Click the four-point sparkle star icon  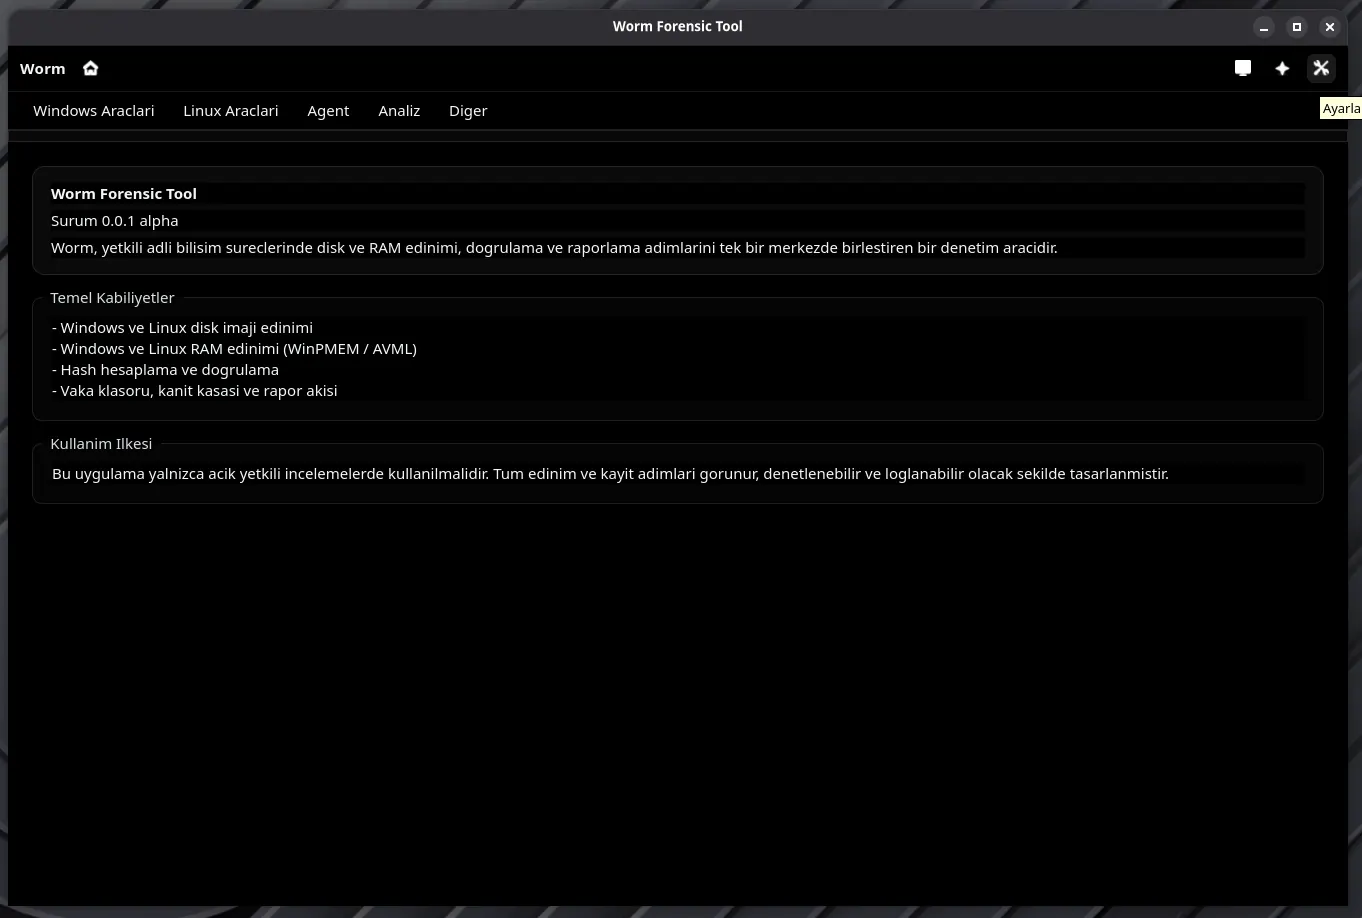(x=1282, y=68)
